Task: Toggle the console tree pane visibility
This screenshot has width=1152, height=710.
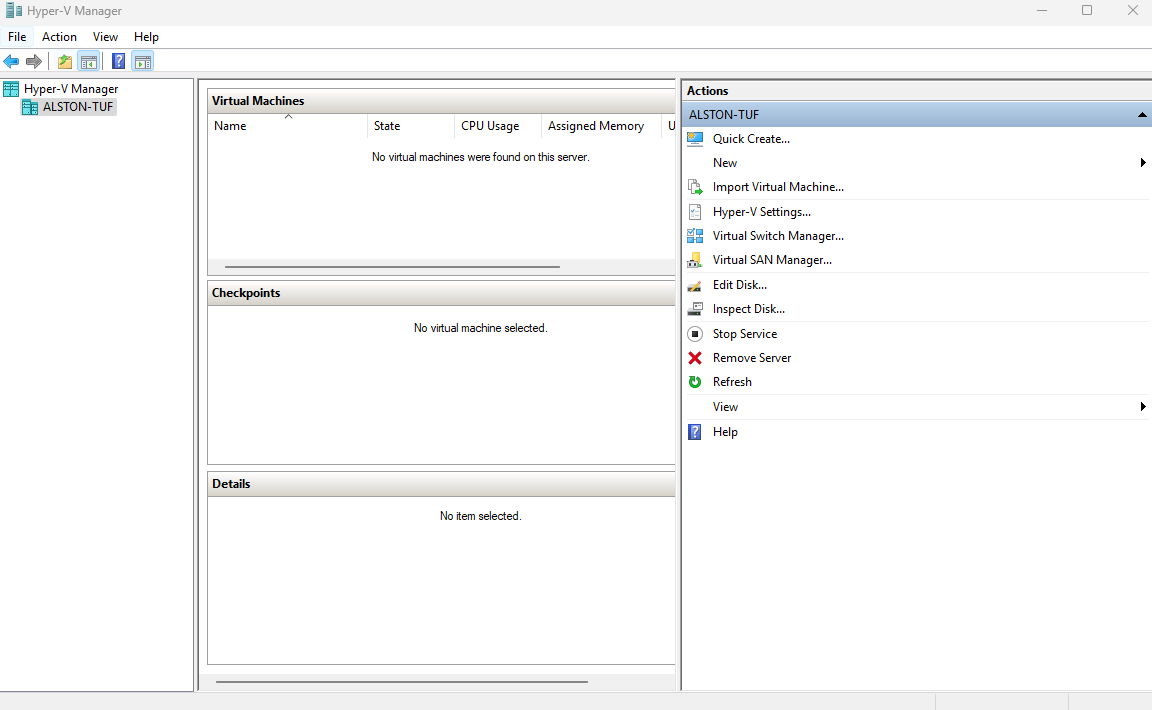Action: [89, 61]
